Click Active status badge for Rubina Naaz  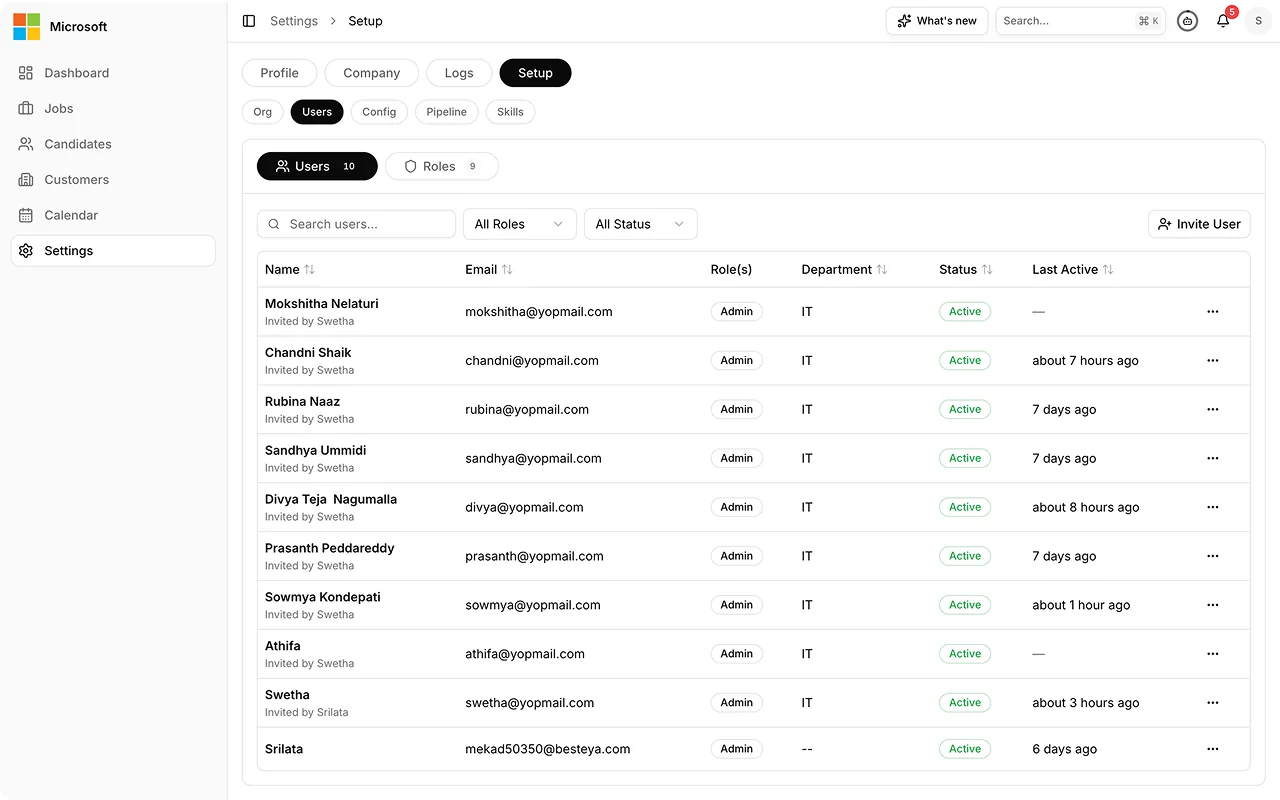click(965, 410)
